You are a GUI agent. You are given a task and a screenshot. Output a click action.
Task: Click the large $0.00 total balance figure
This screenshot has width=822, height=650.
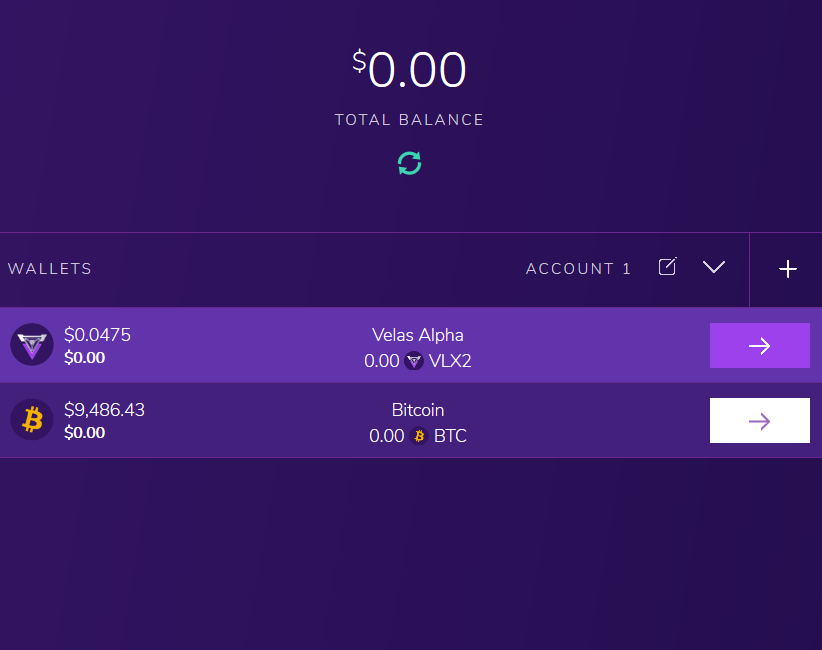pos(410,70)
